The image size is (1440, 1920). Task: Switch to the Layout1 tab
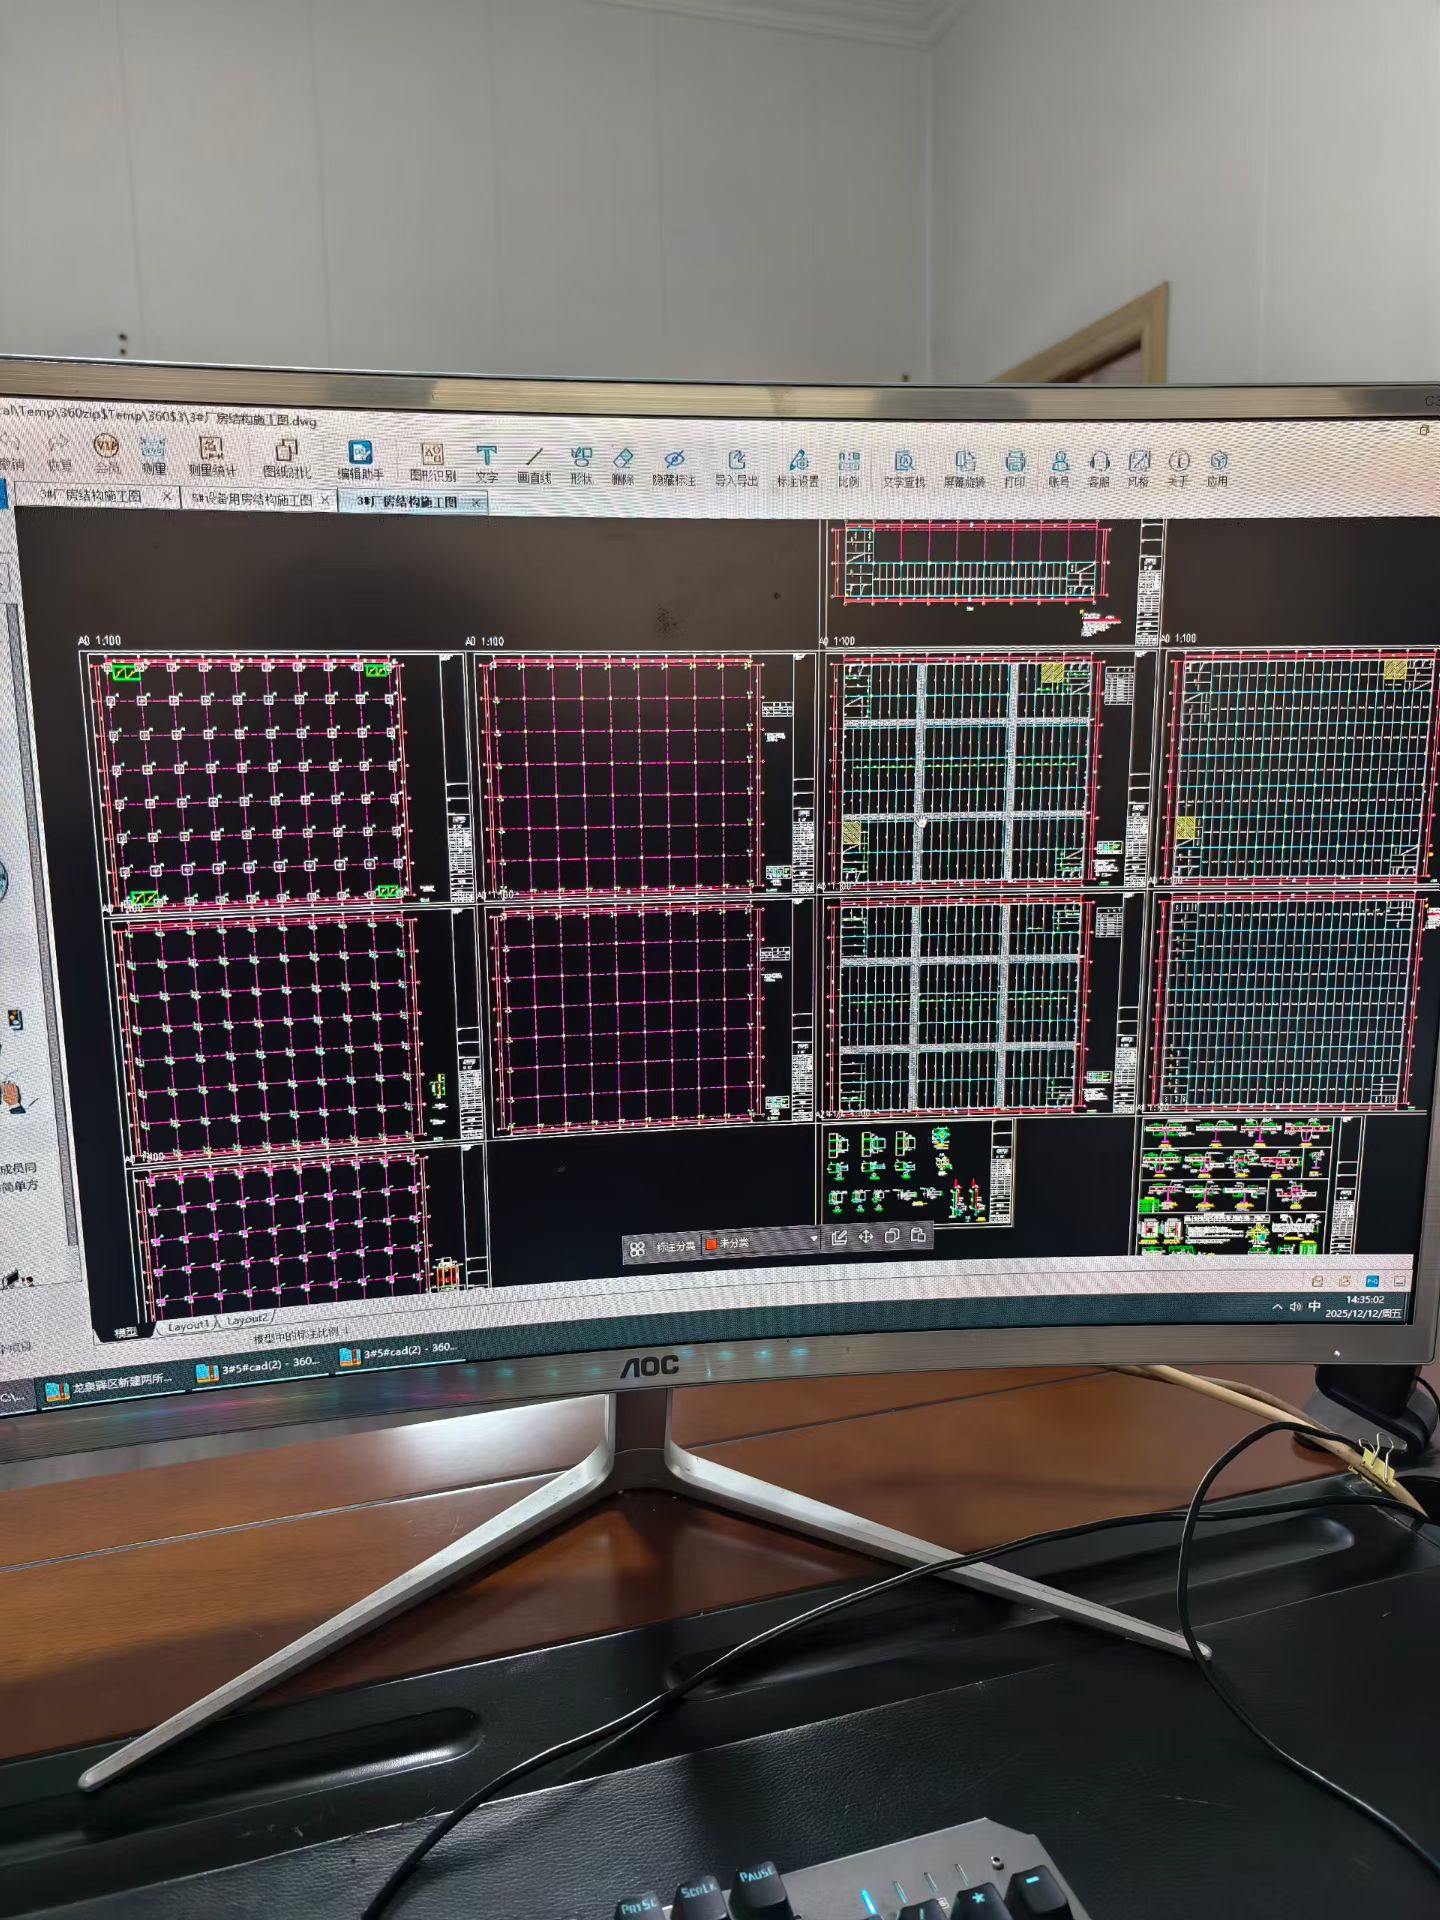pos(187,1325)
